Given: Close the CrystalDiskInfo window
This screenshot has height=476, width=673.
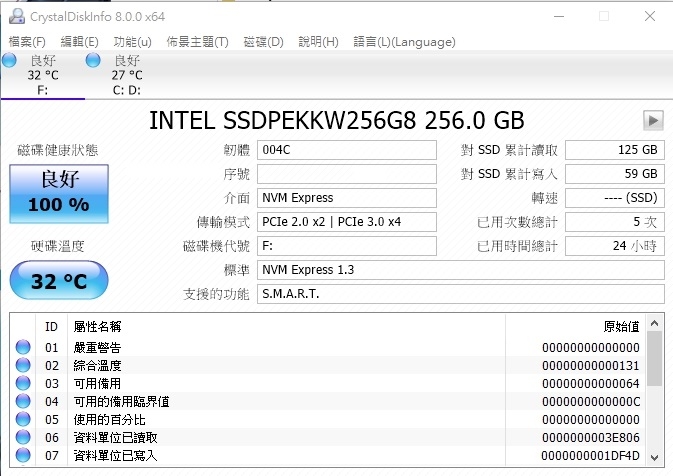Looking at the screenshot, I should point(650,16).
